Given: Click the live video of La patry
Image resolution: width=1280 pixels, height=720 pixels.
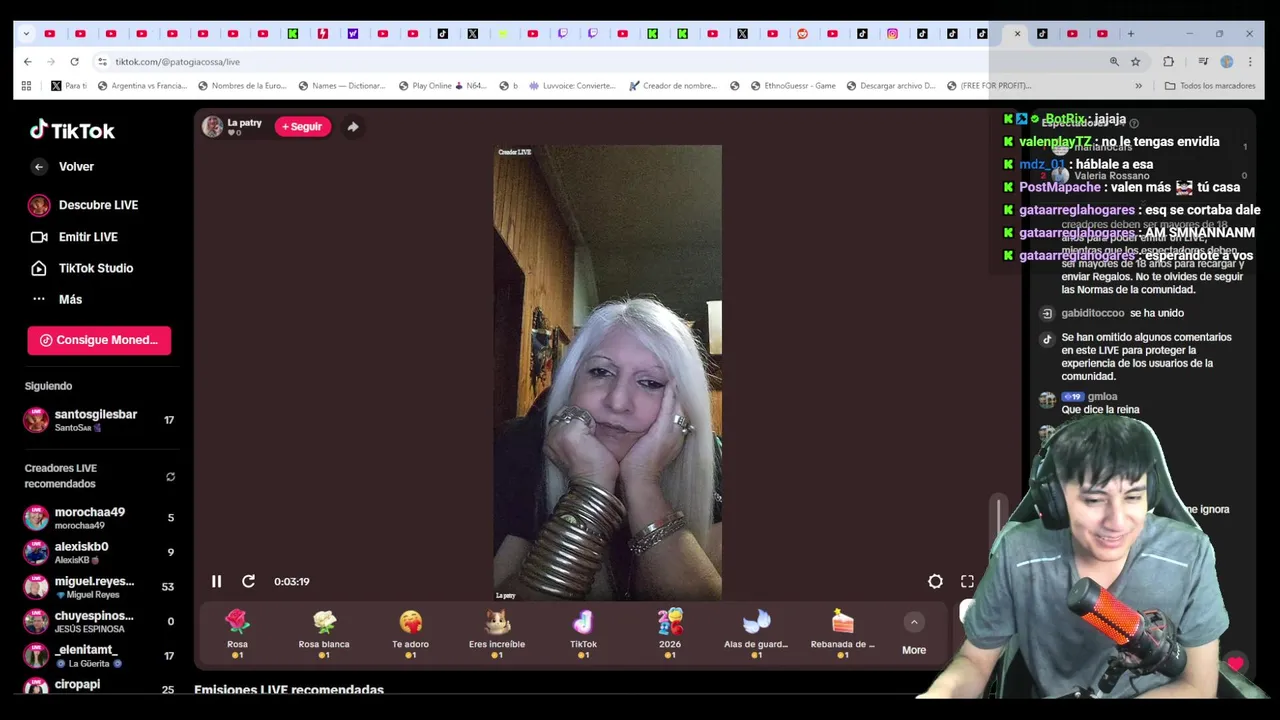Looking at the screenshot, I should [x=607, y=372].
